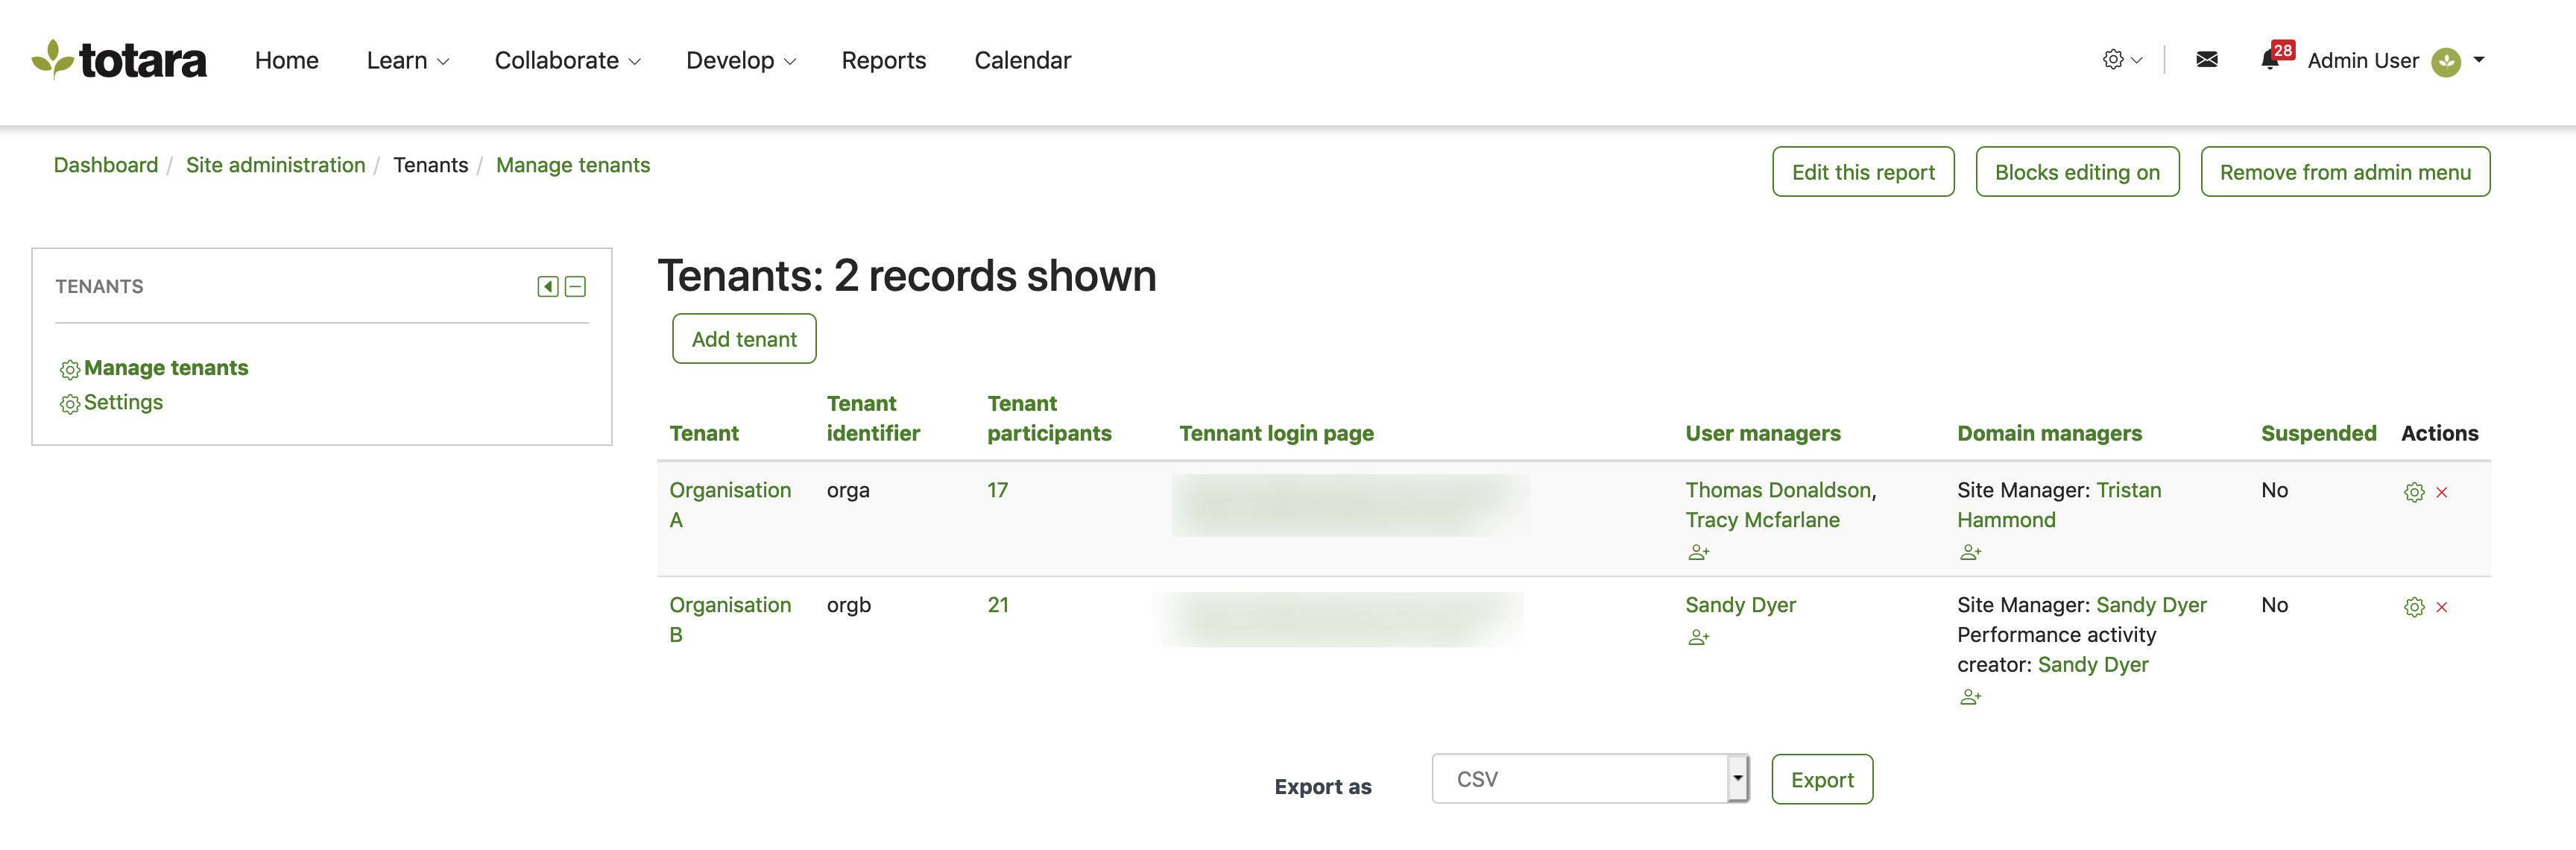The width and height of the screenshot is (2576, 850).
Task: Click the messages envelope icon
Action: click(x=2206, y=60)
